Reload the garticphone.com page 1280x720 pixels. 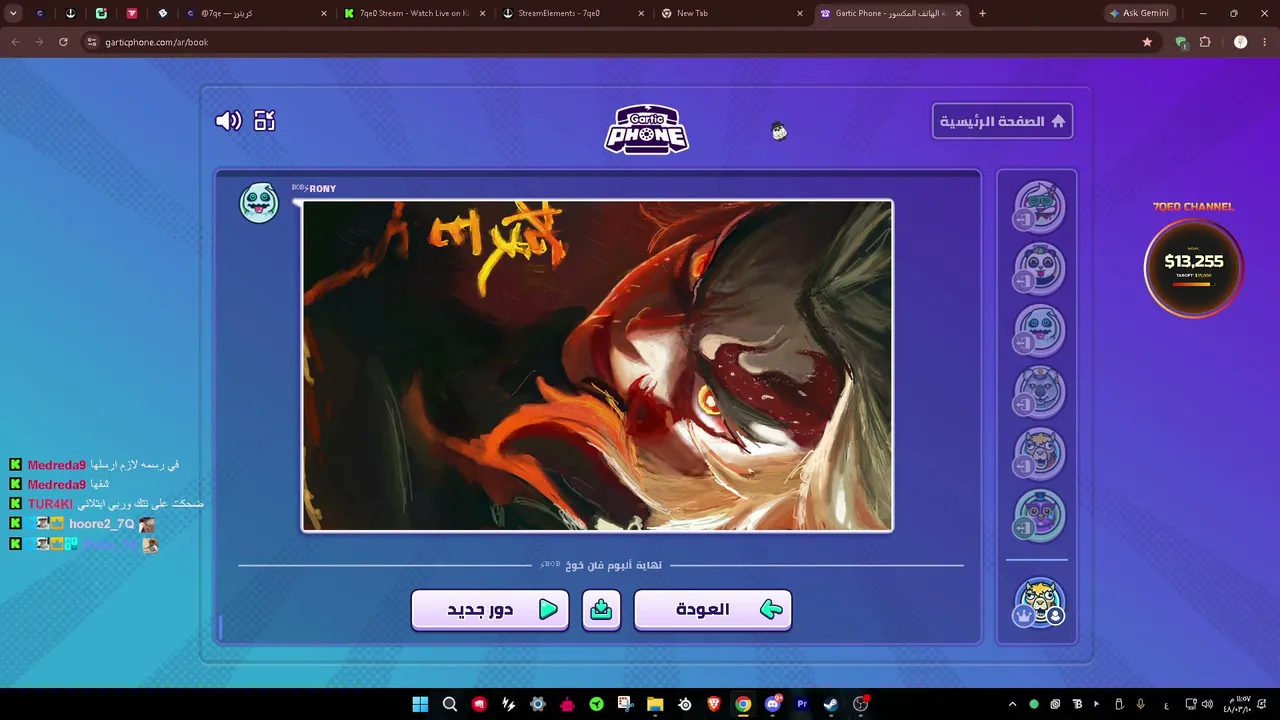tap(63, 42)
